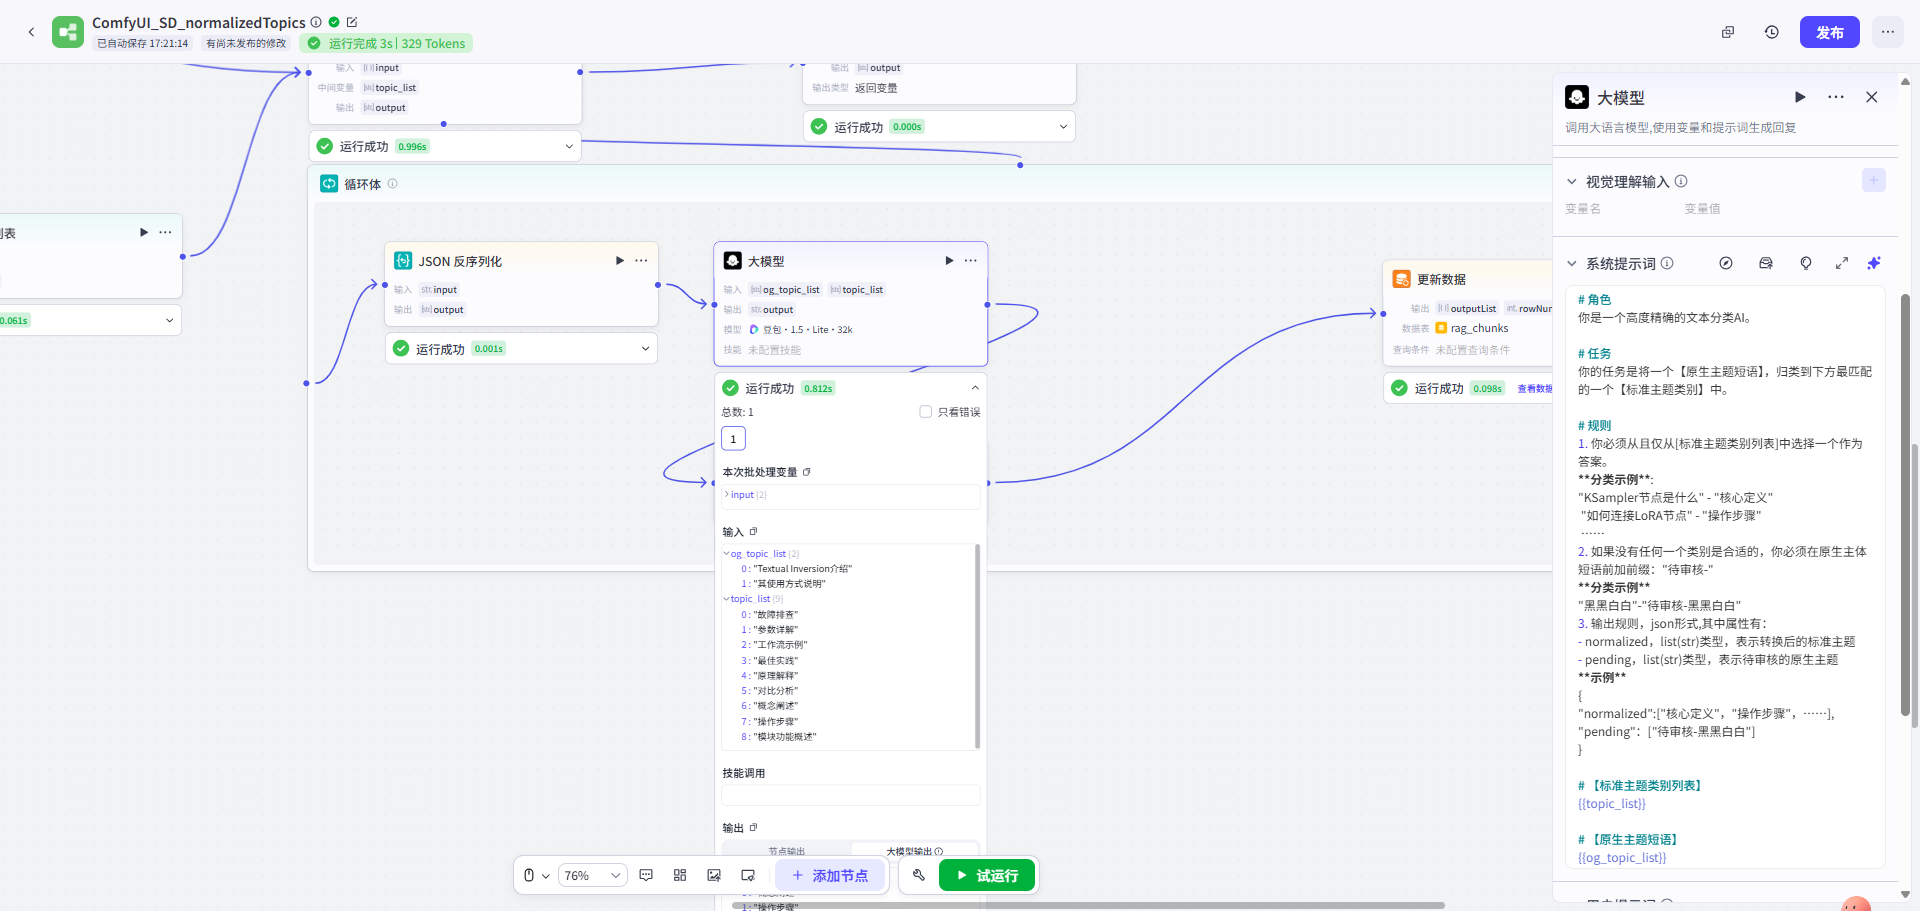The width and height of the screenshot is (1920, 911).
Task: Open the run history clock icon
Action: (1771, 32)
